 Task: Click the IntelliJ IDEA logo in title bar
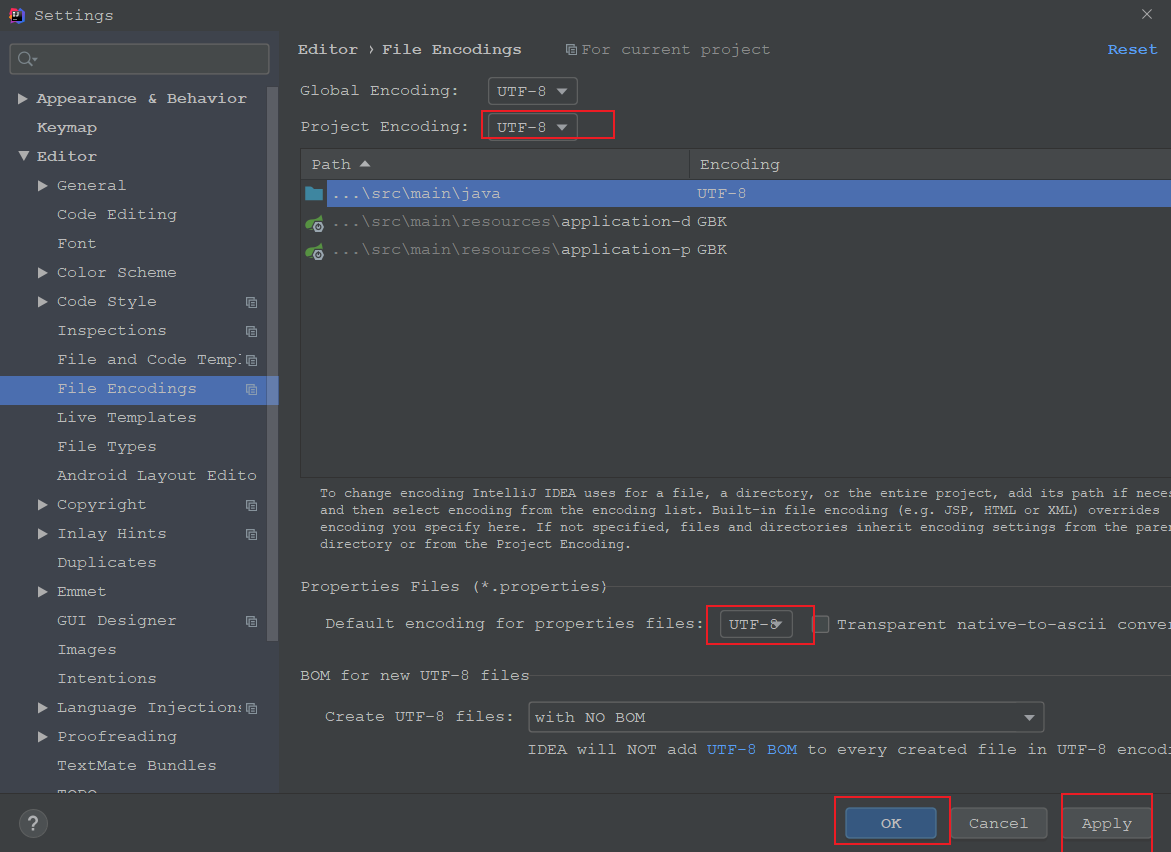[16, 15]
